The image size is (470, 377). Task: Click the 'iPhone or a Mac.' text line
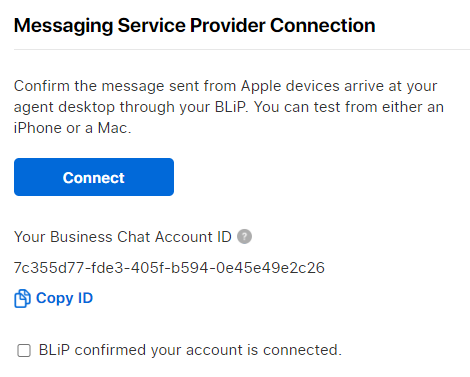pyautogui.click(x=73, y=128)
